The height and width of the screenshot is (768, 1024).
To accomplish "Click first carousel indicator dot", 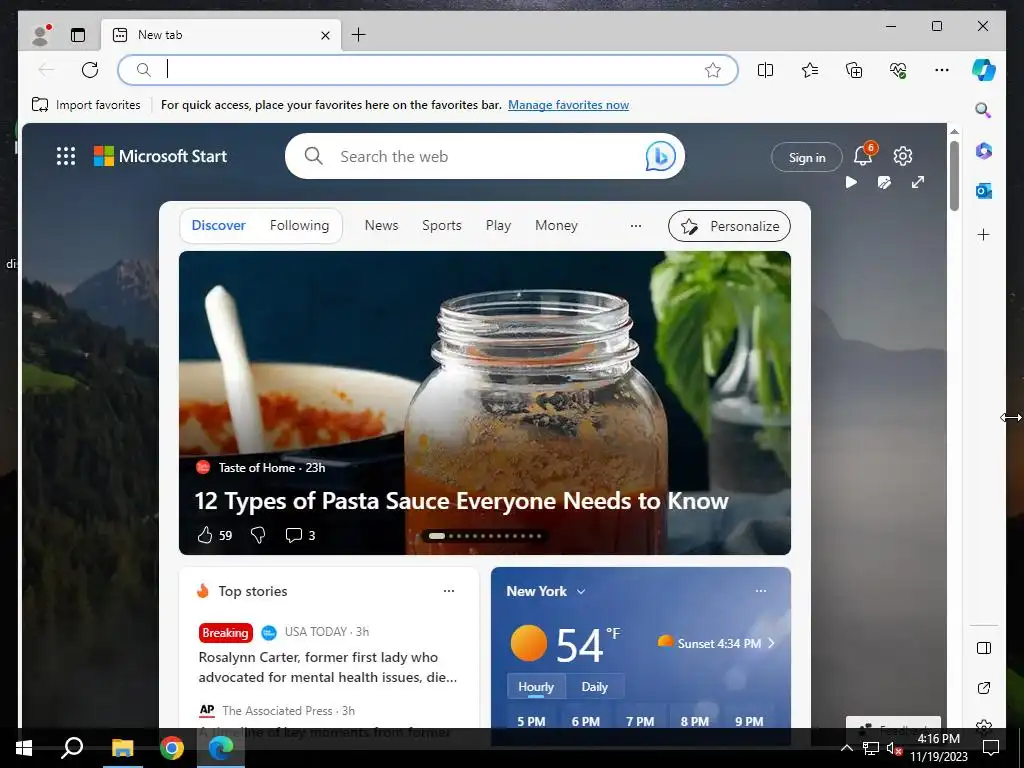I will (x=437, y=536).
